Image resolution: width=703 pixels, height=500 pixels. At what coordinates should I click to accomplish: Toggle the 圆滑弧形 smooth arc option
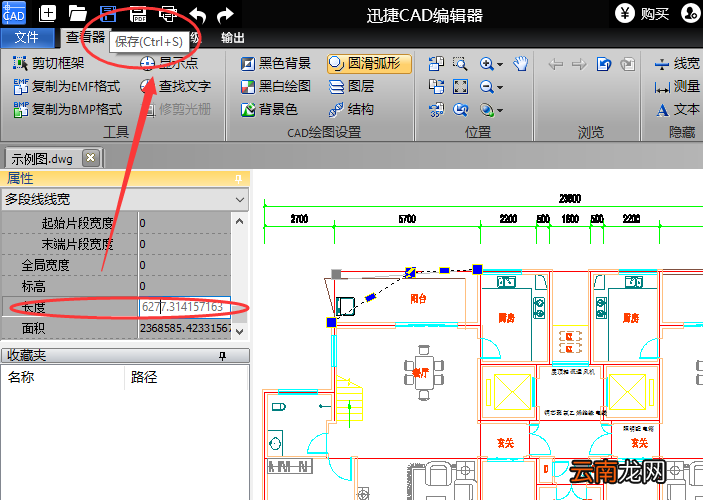click(369, 64)
